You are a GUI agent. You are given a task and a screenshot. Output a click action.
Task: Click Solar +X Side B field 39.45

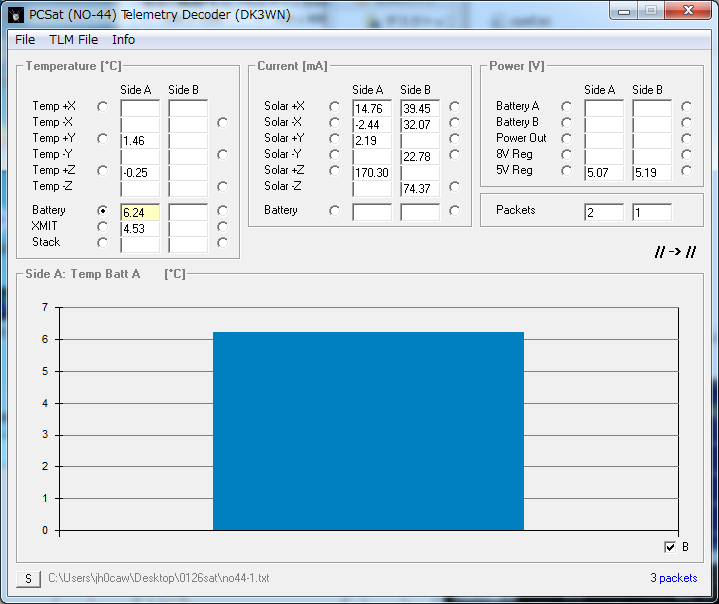click(420, 108)
